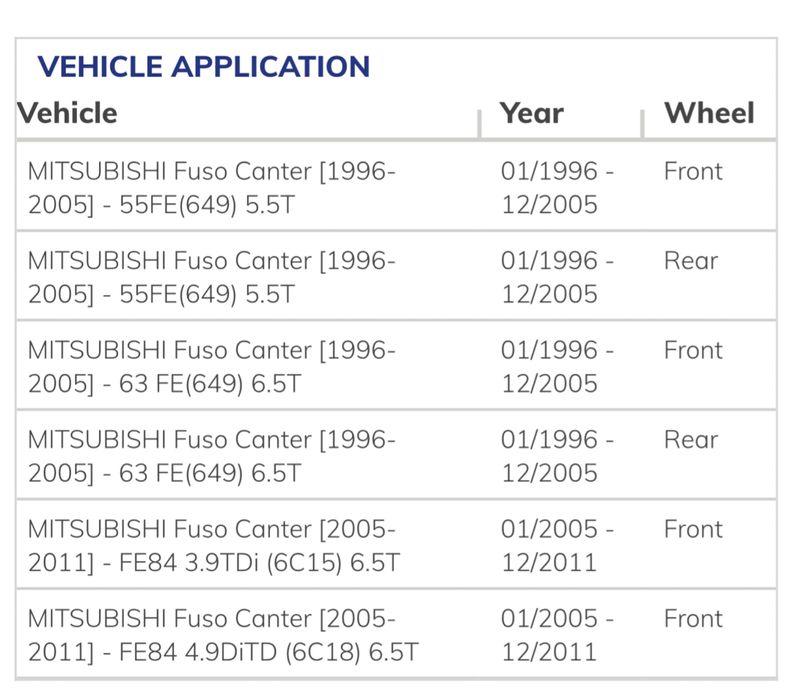Select the FE84 4.9DiTD (6C18) vehicle cell

click(x=222, y=635)
